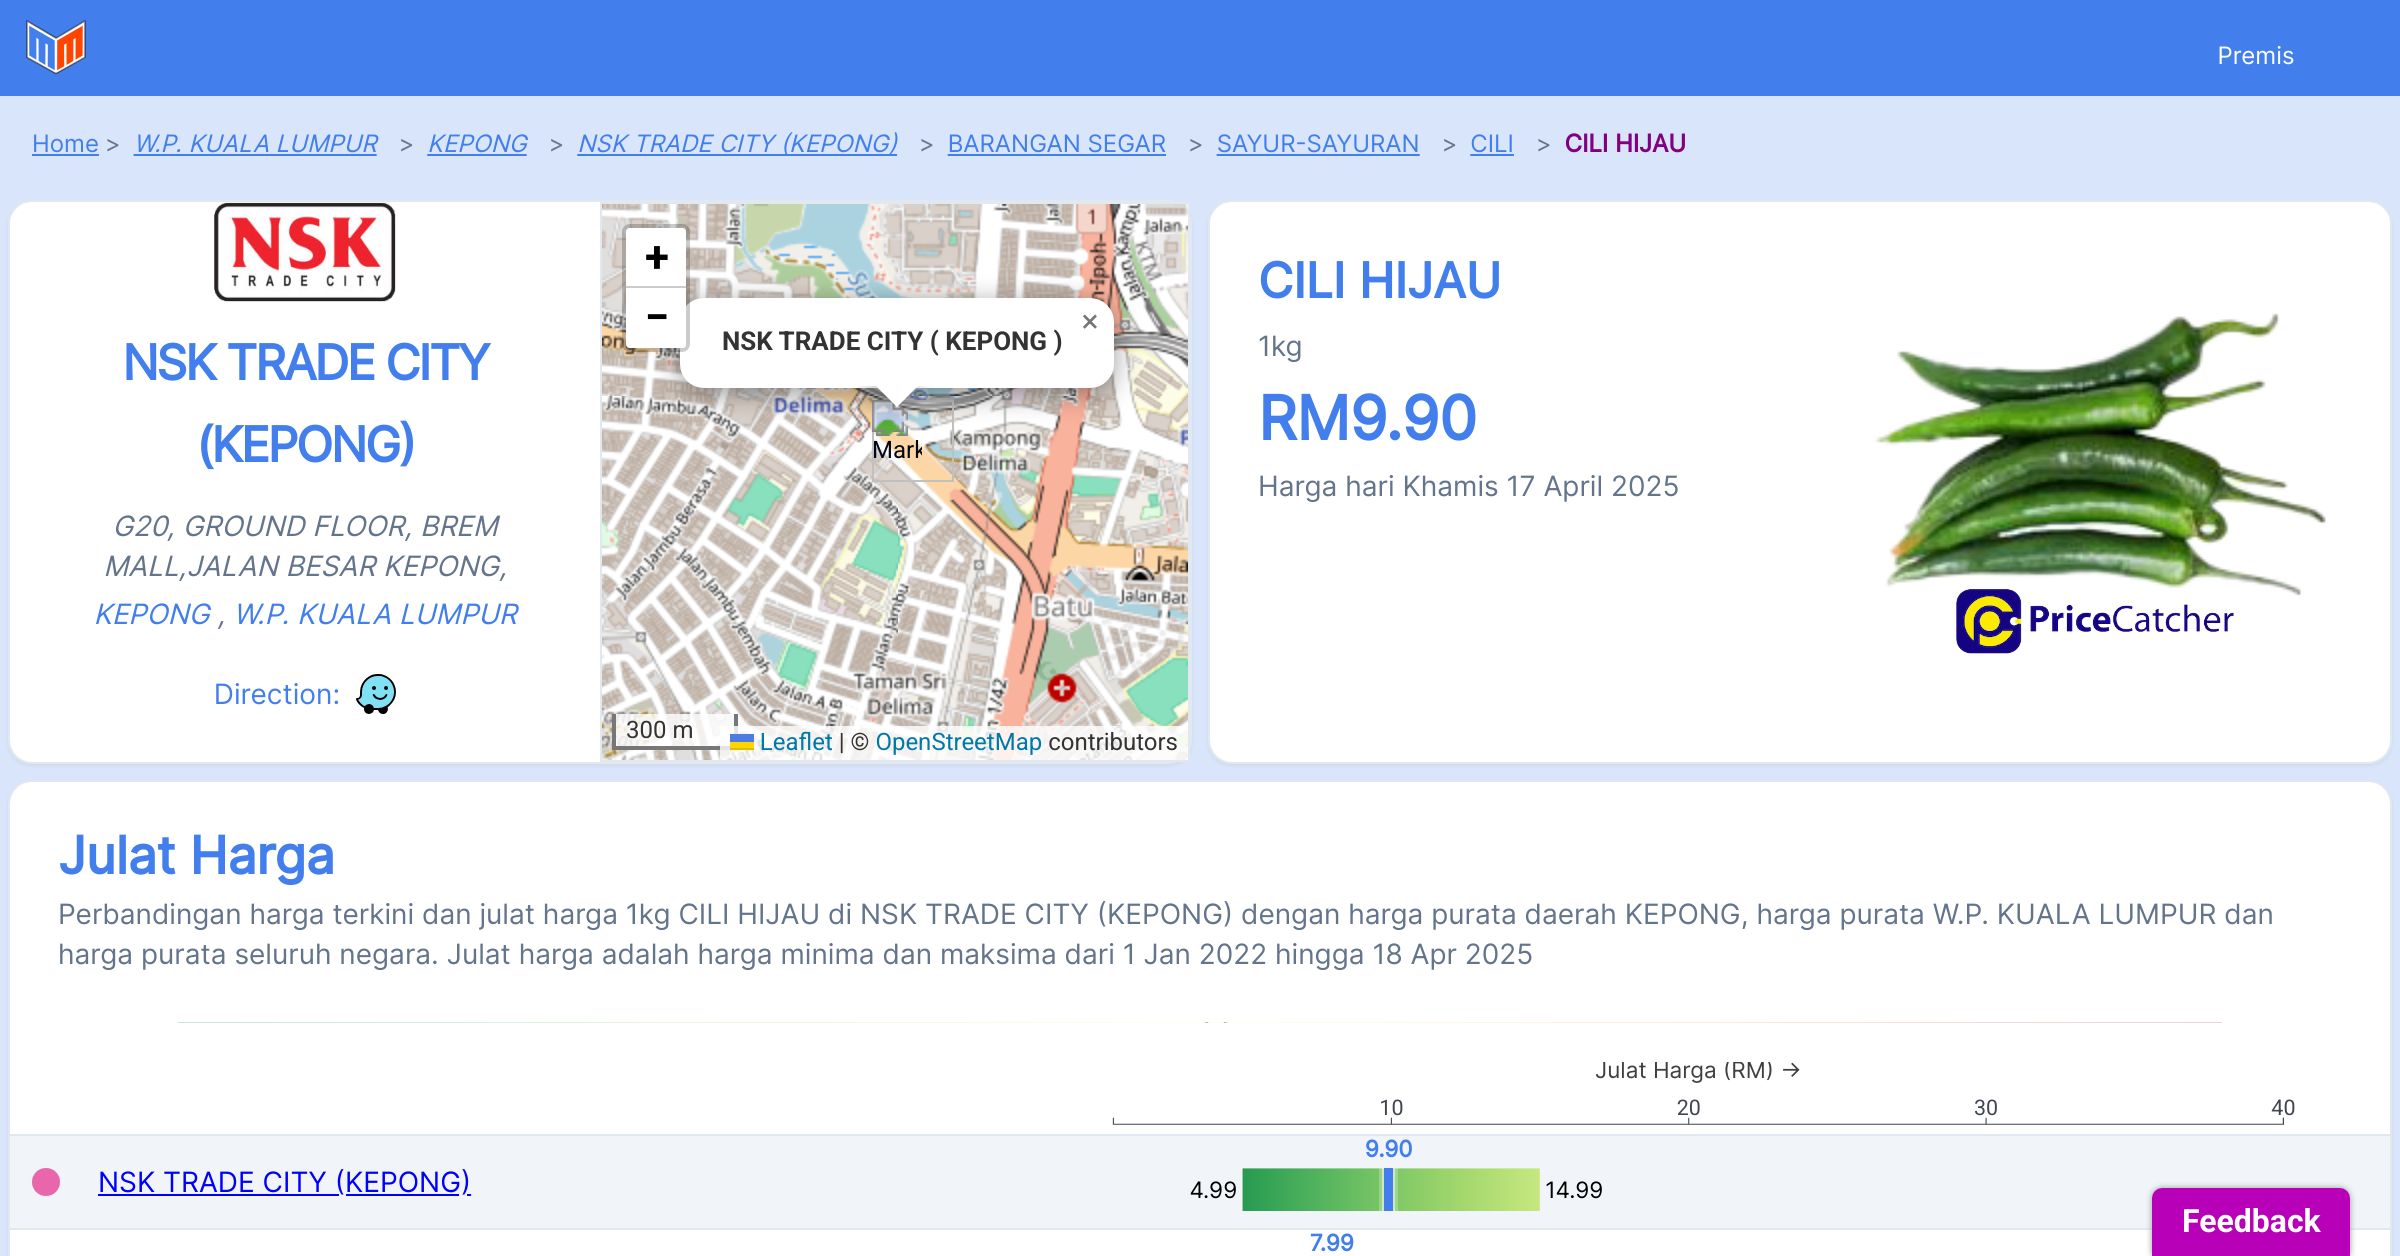Click the pink dot beside NSK Trade City row
Screen dimensions: 2400x1256
click(46, 1182)
